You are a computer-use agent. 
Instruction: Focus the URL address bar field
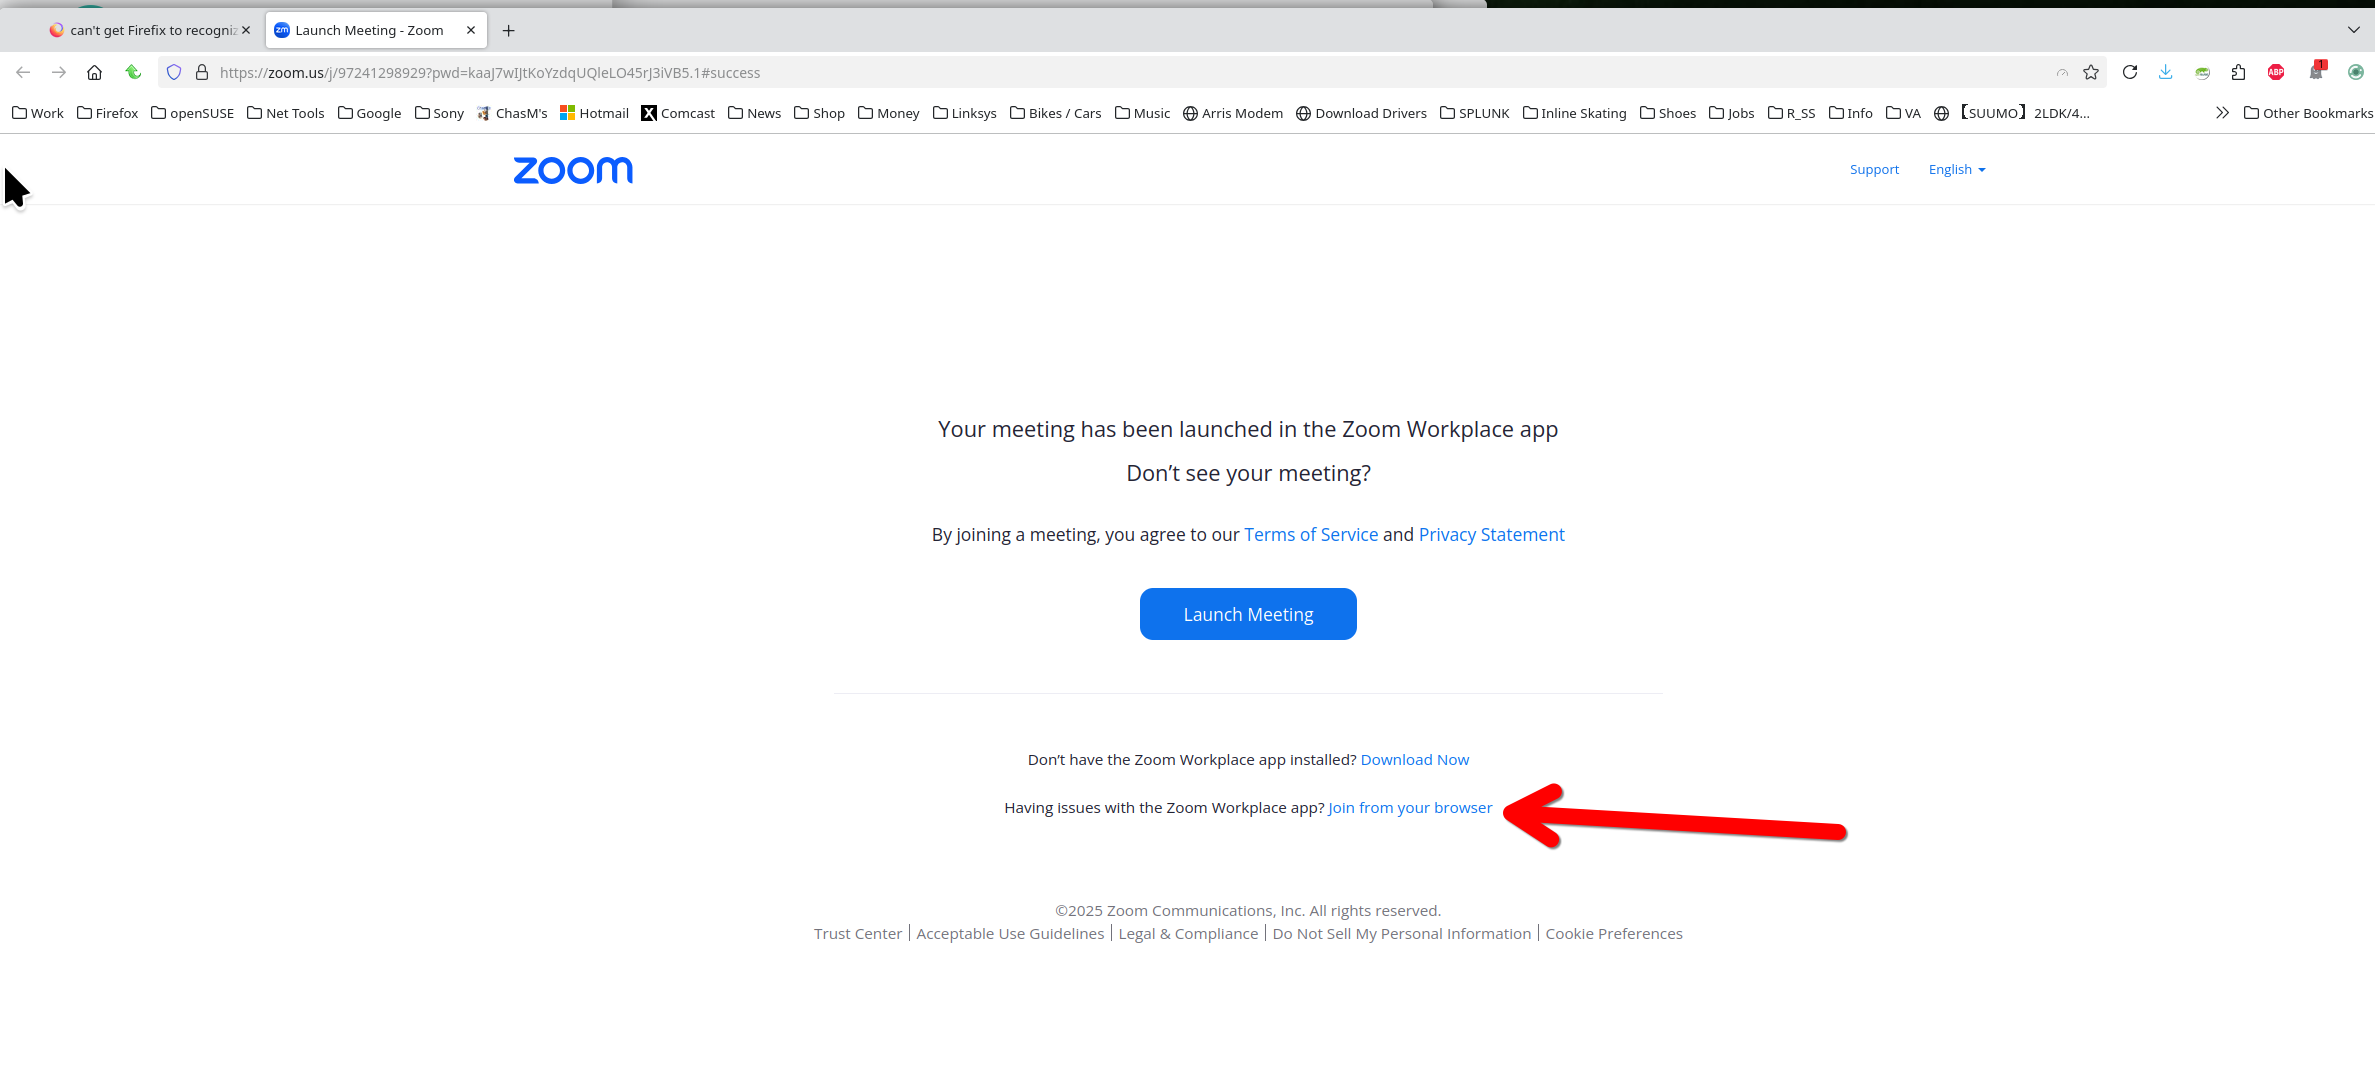coord(1130,72)
